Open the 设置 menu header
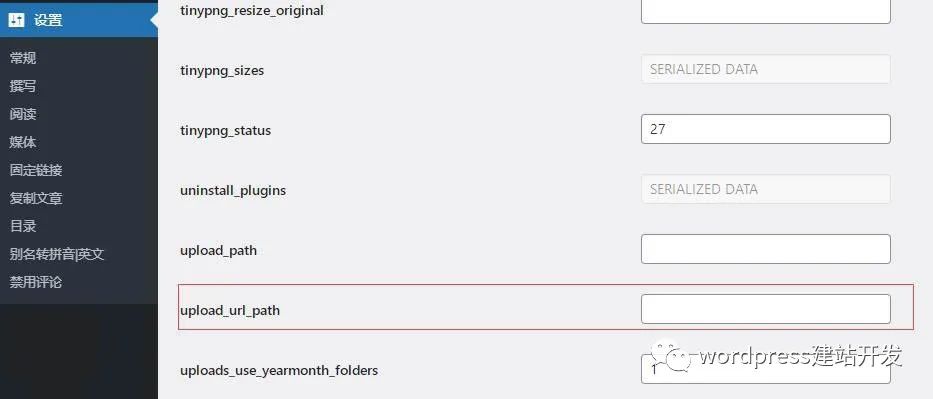The height and width of the screenshot is (399, 933). (79, 20)
